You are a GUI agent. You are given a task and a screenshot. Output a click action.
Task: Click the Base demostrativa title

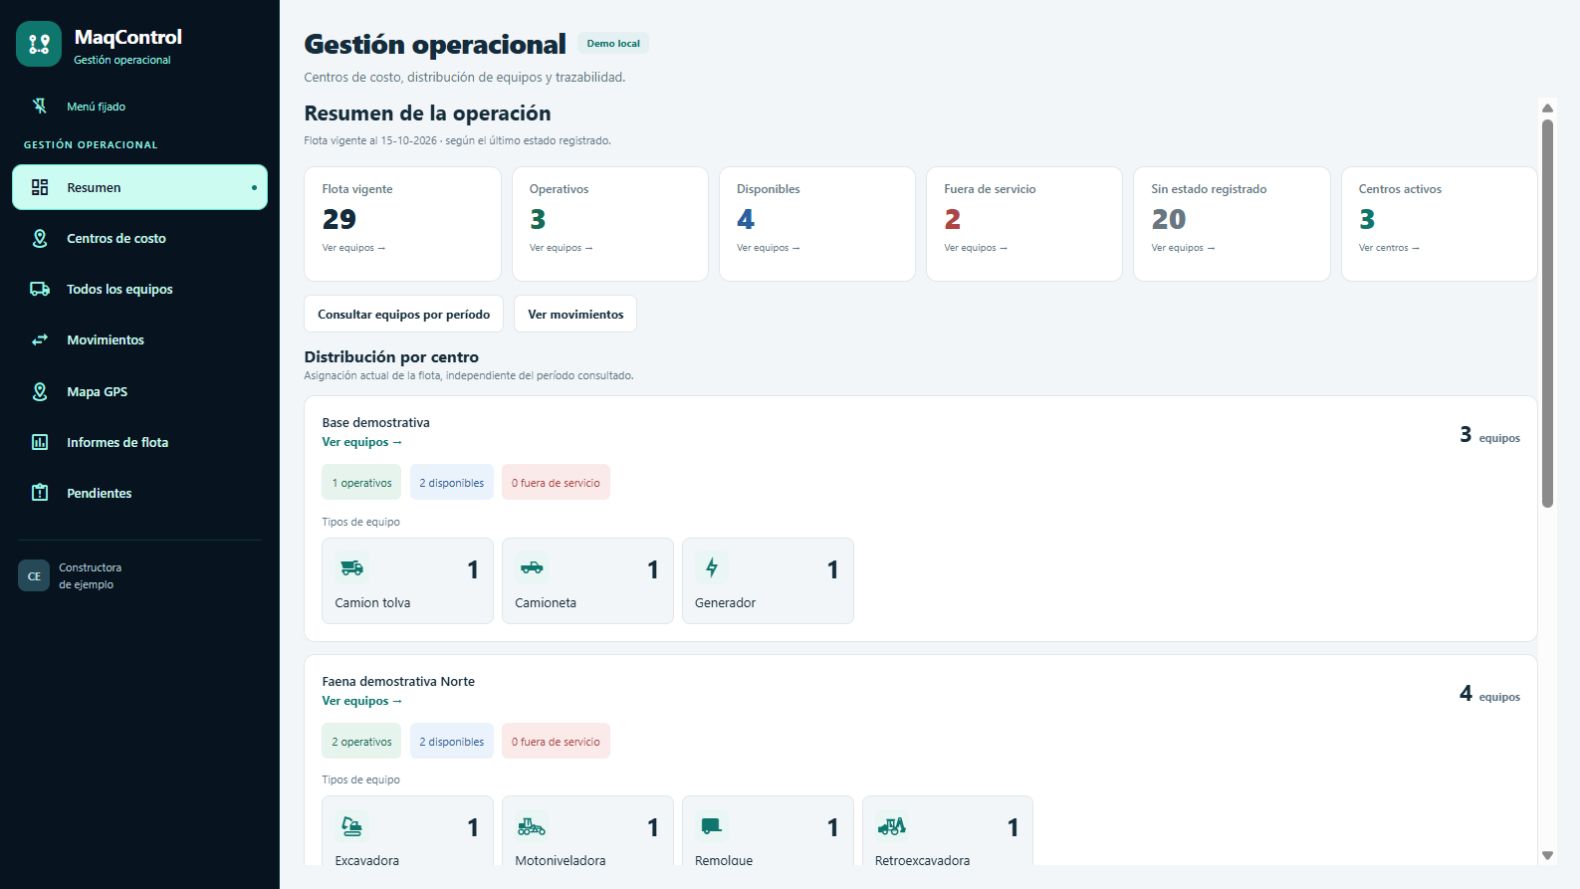[376, 422]
